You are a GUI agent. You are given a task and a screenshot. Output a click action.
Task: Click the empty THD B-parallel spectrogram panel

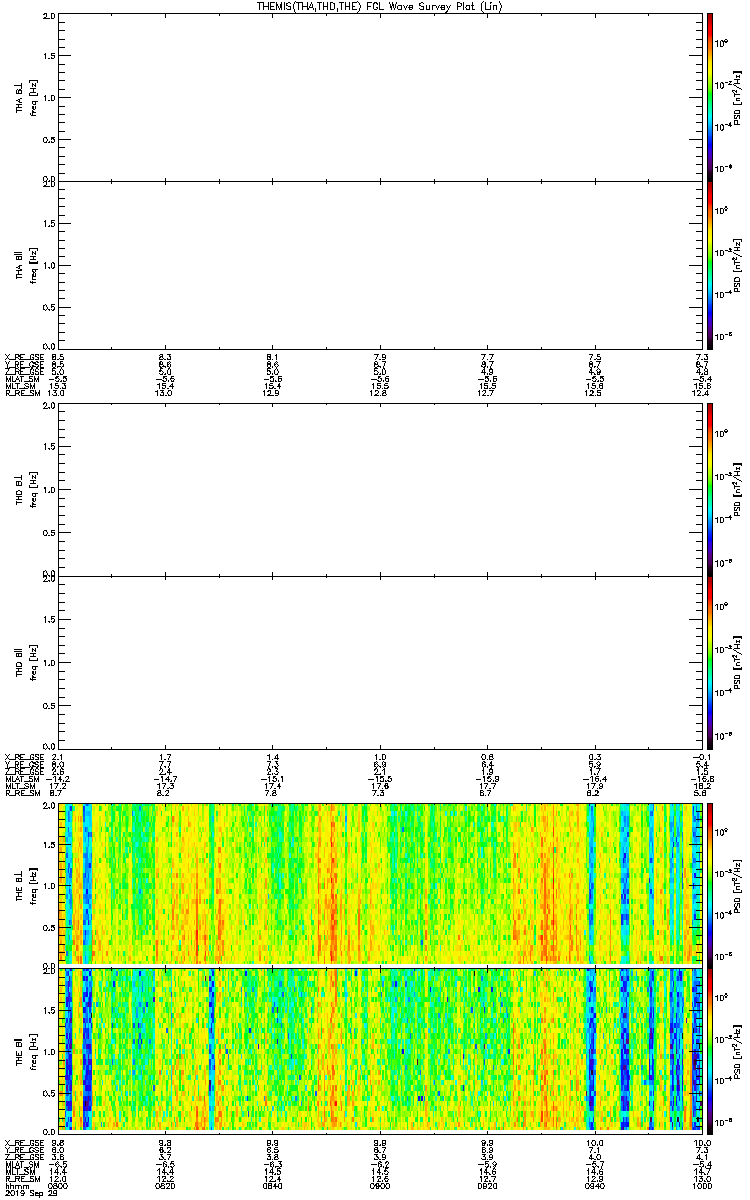(378, 661)
